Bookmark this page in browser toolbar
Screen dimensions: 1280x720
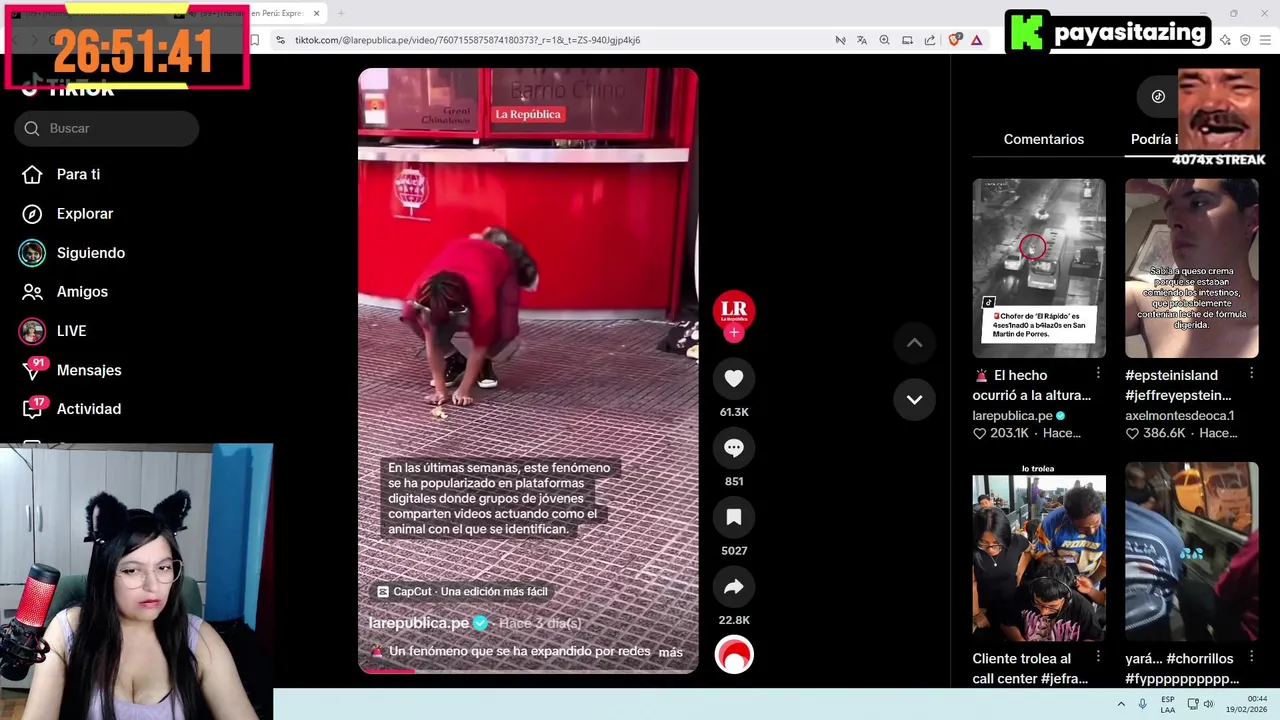coord(255,40)
